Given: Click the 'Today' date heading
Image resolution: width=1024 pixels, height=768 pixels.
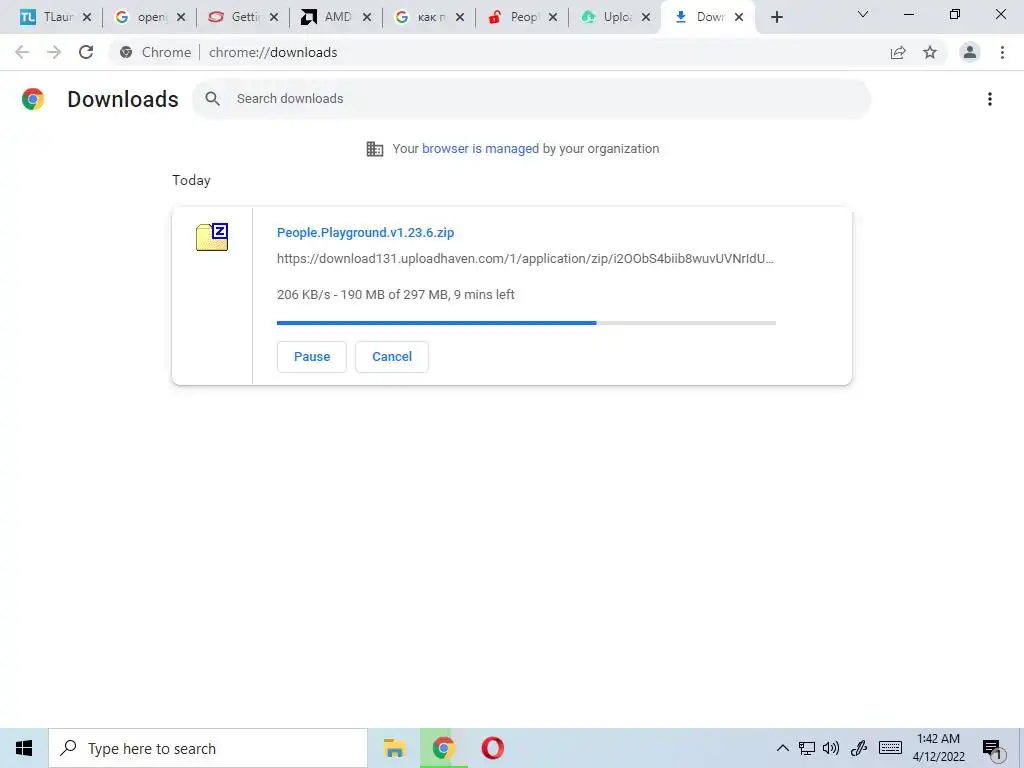Looking at the screenshot, I should 191,180.
